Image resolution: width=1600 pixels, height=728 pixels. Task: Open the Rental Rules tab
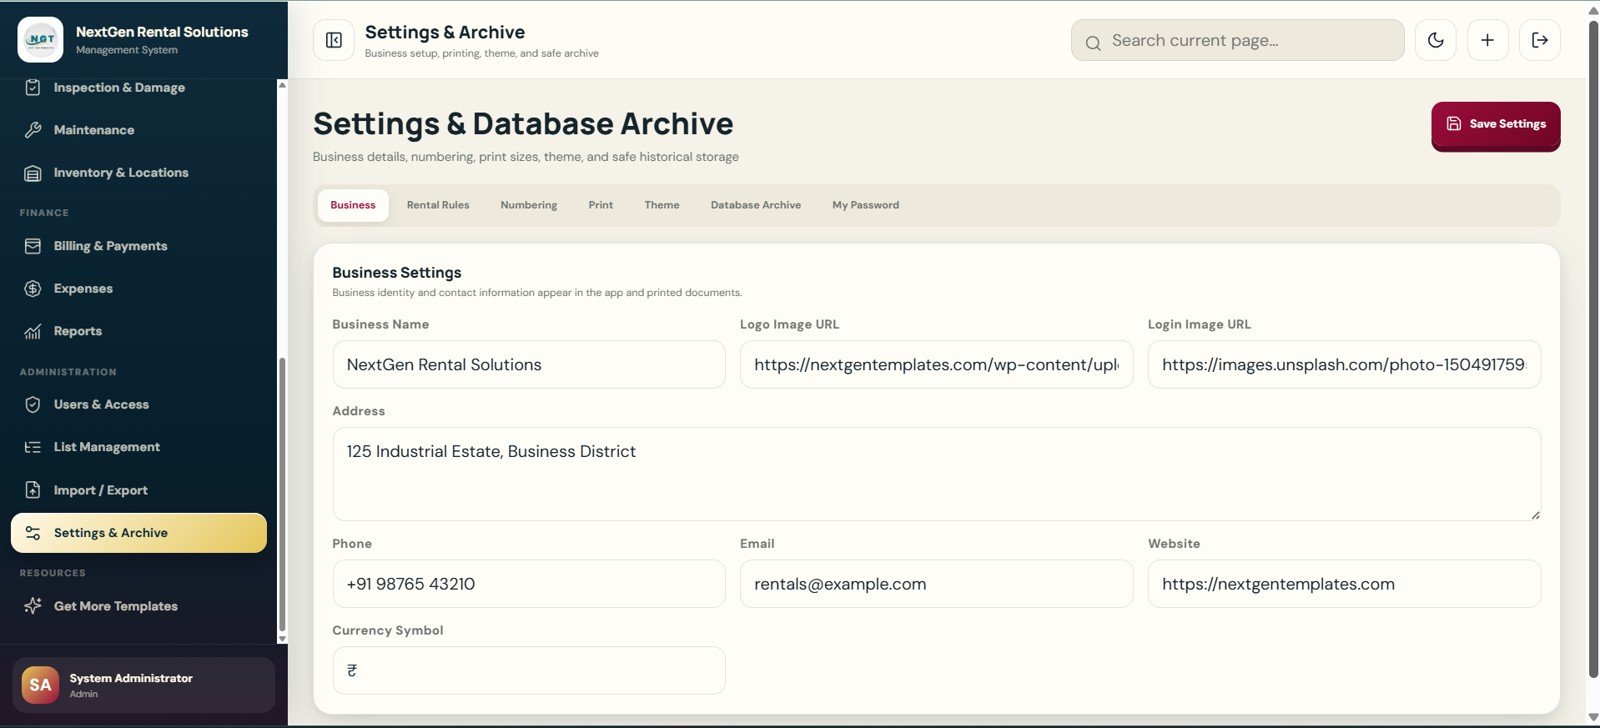point(438,205)
